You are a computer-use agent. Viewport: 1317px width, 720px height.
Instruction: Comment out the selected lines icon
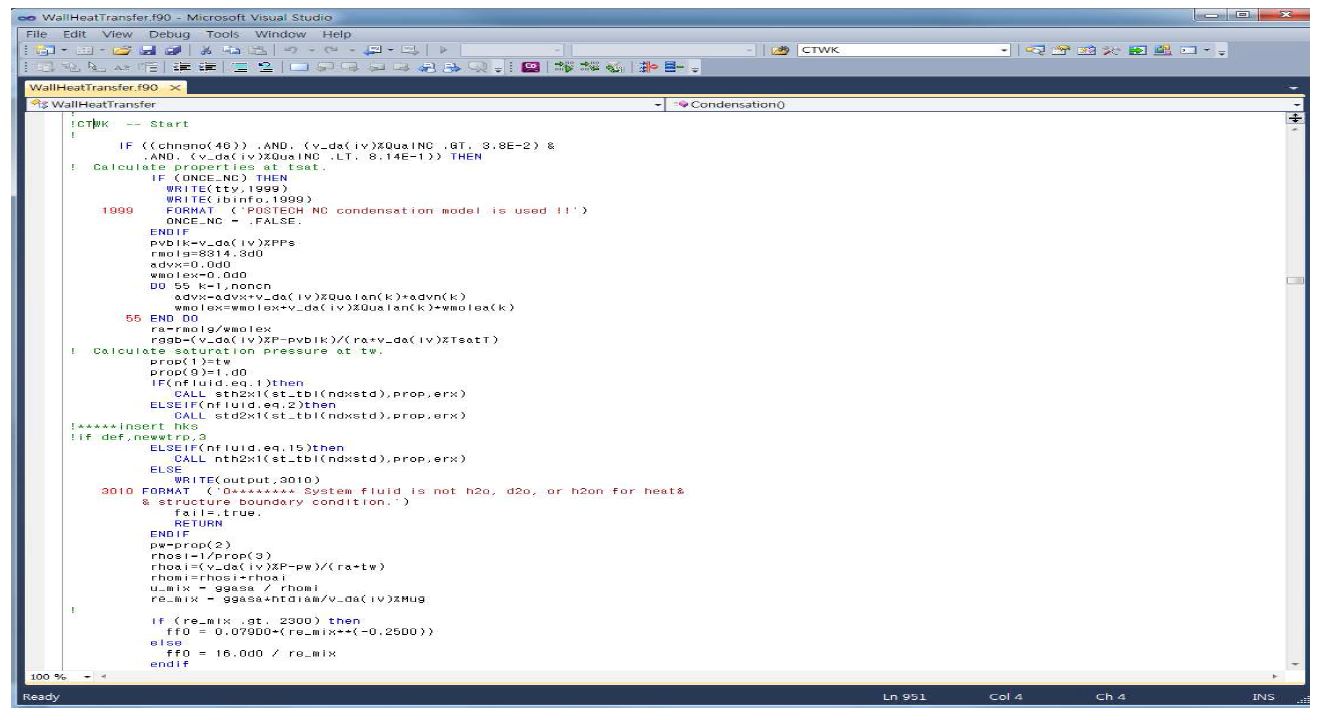point(242,69)
